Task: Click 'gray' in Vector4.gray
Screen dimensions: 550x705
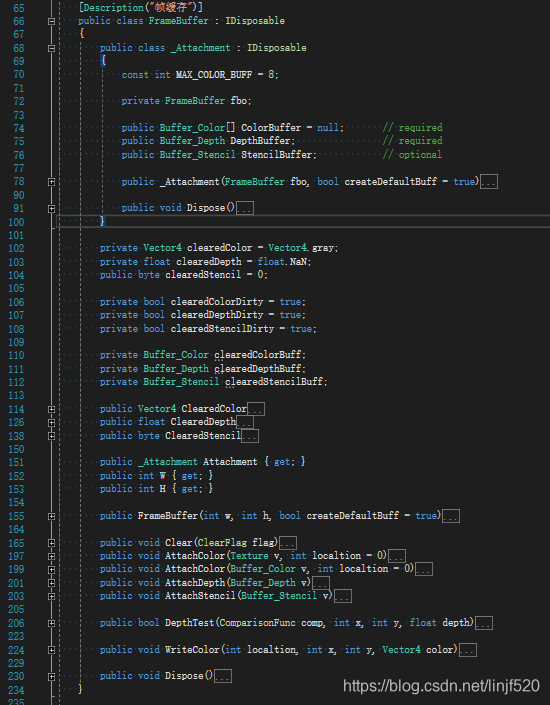Action: tap(323, 248)
